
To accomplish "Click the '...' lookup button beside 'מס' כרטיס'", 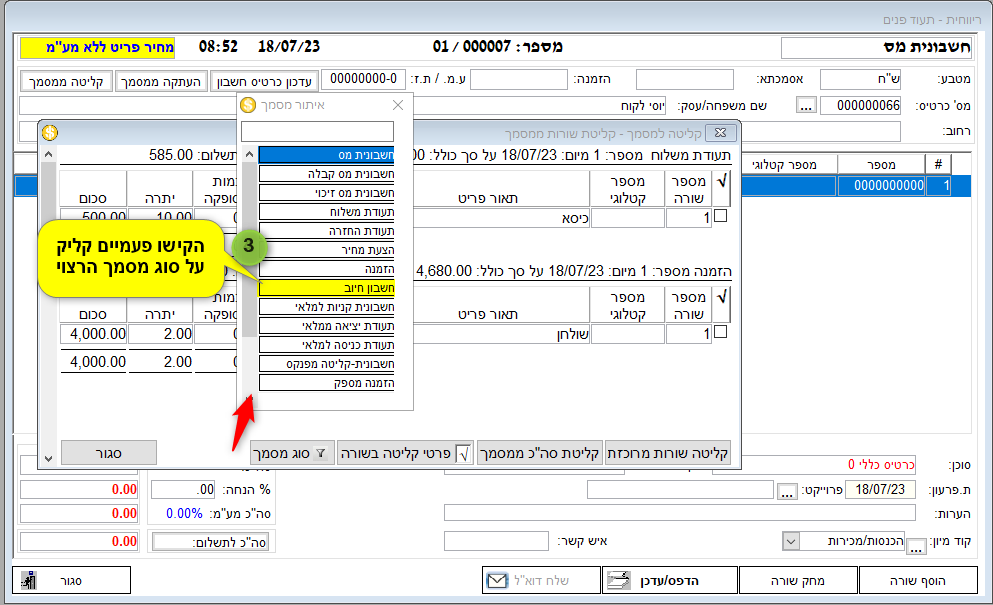I will [x=806, y=106].
